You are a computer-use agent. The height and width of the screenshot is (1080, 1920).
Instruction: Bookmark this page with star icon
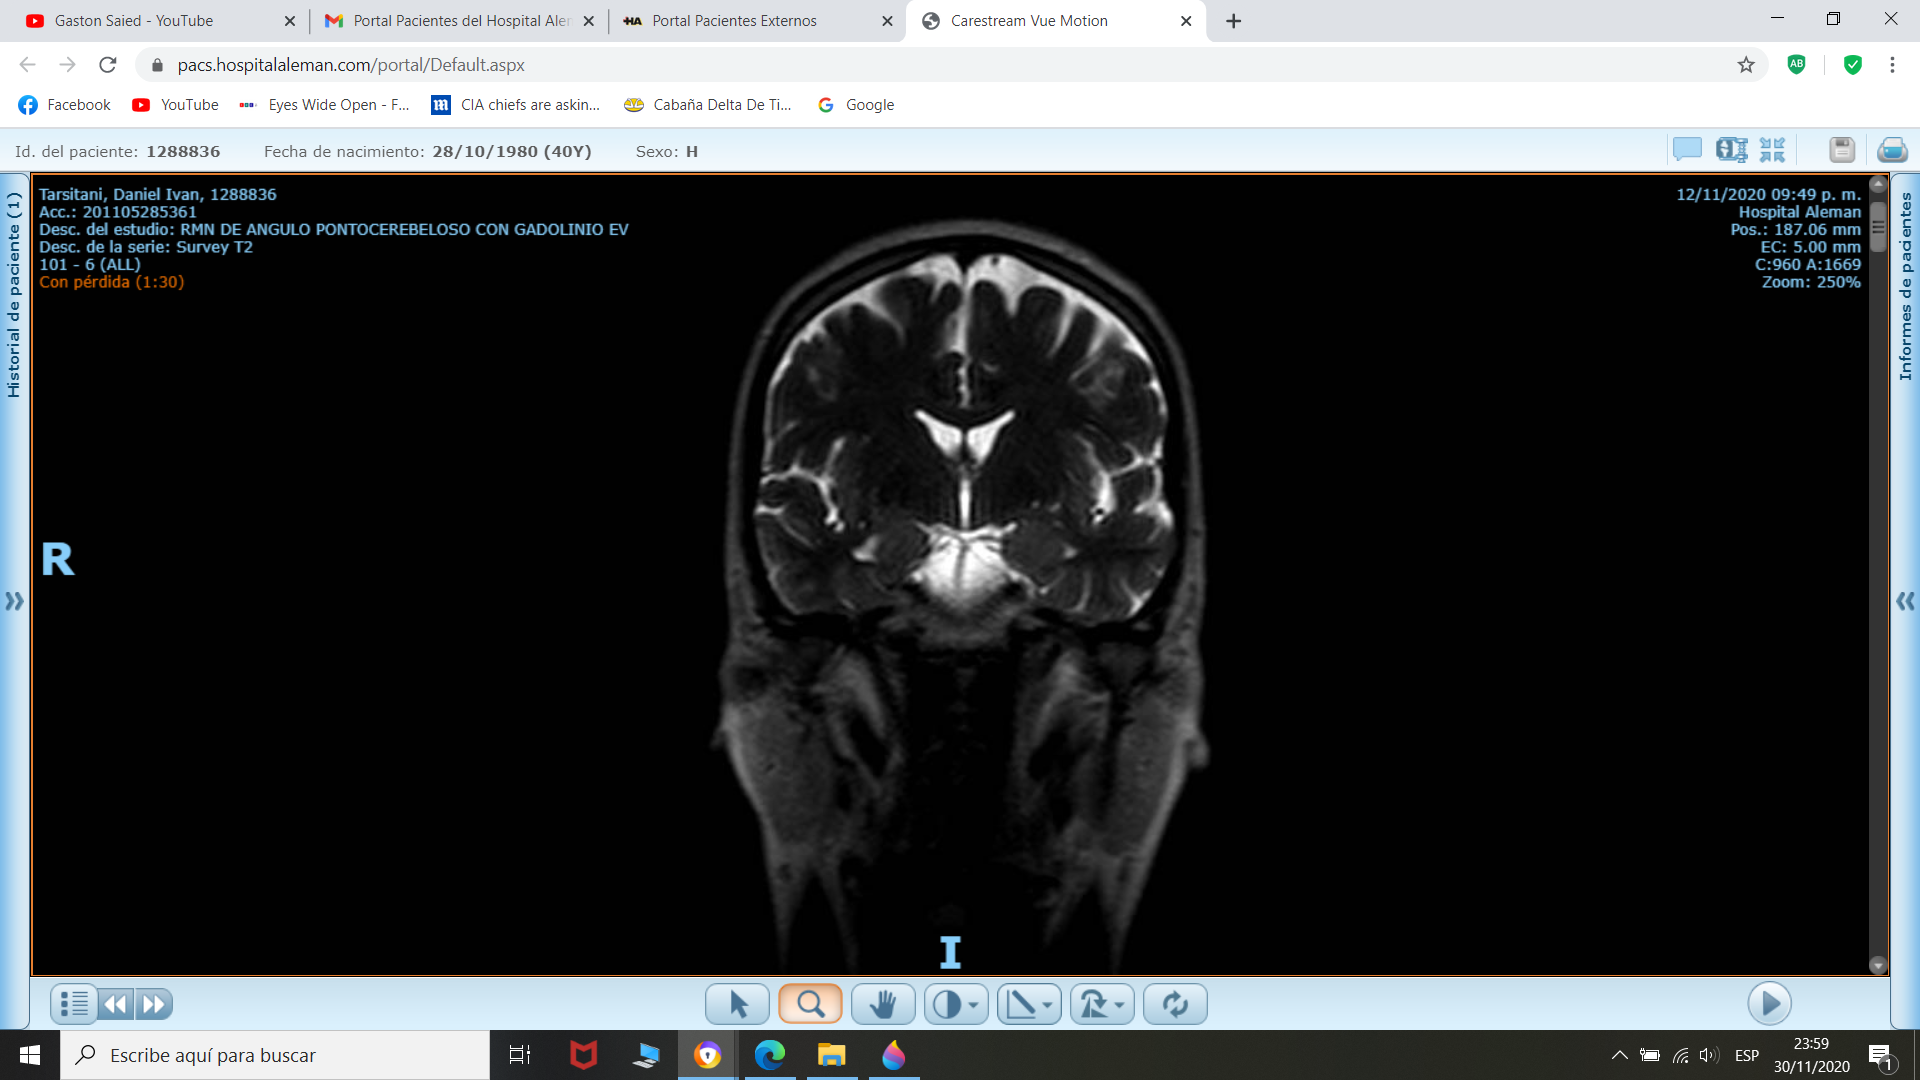coord(1746,65)
